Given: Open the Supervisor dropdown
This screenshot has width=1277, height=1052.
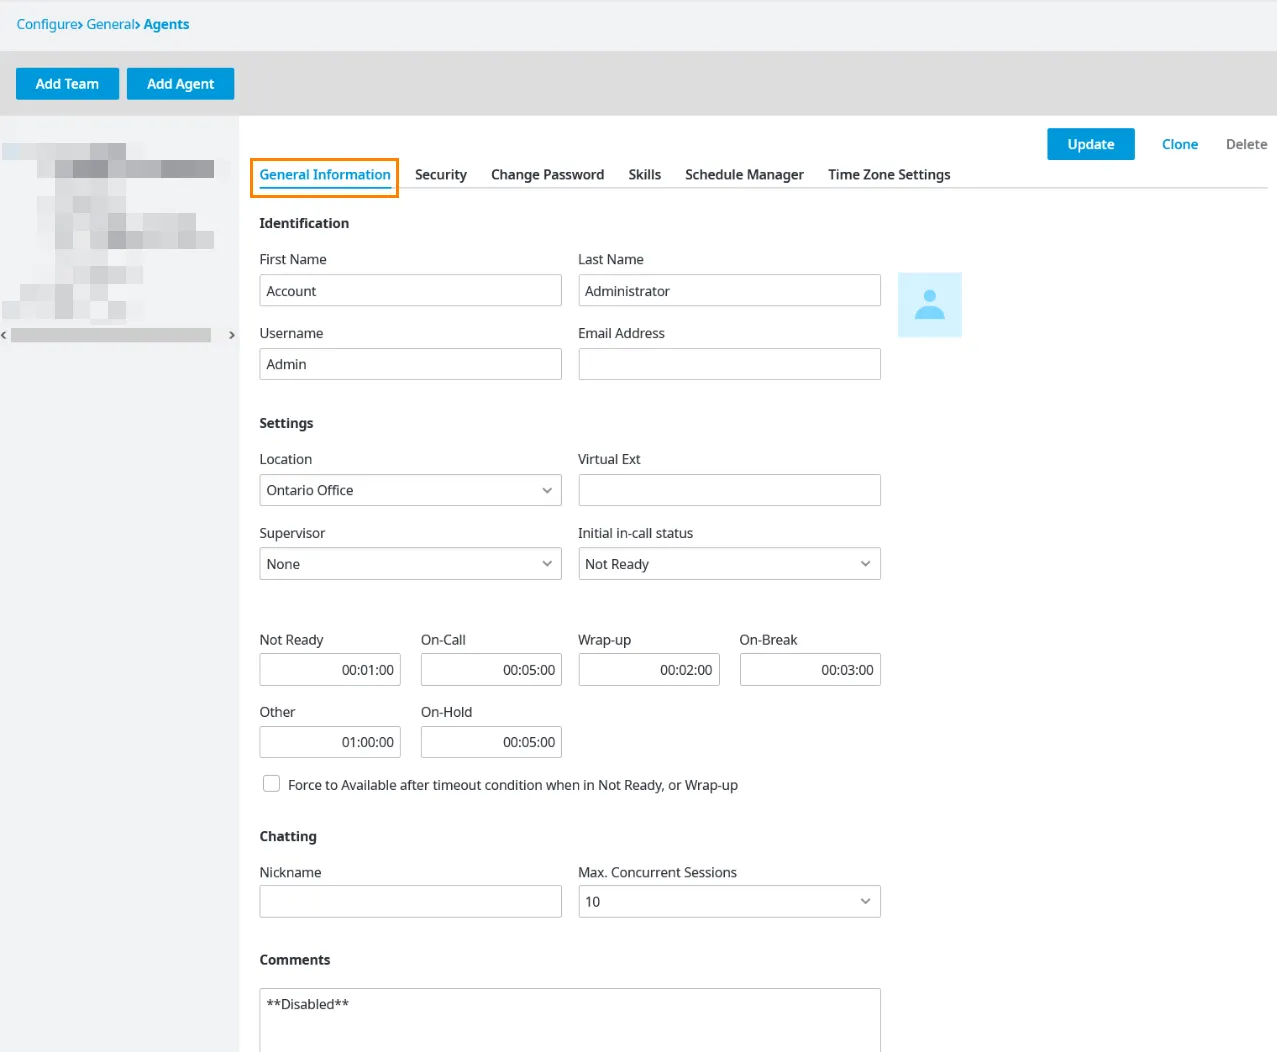Looking at the screenshot, I should tap(410, 564).
